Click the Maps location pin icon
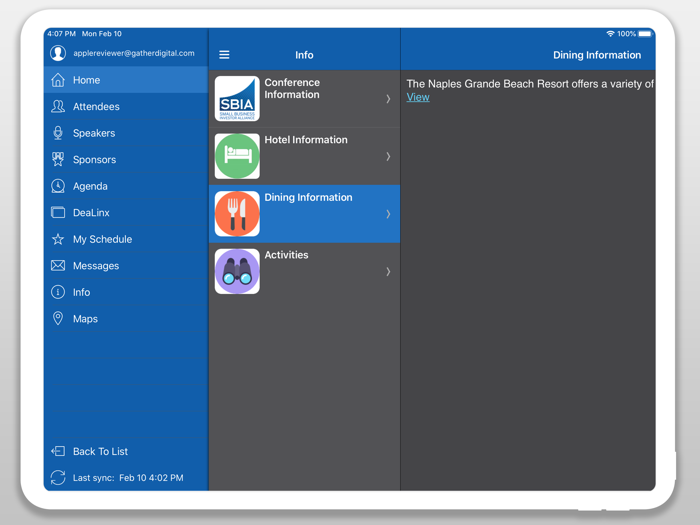This screenshot has width=700, height=525. pos(58,318)
